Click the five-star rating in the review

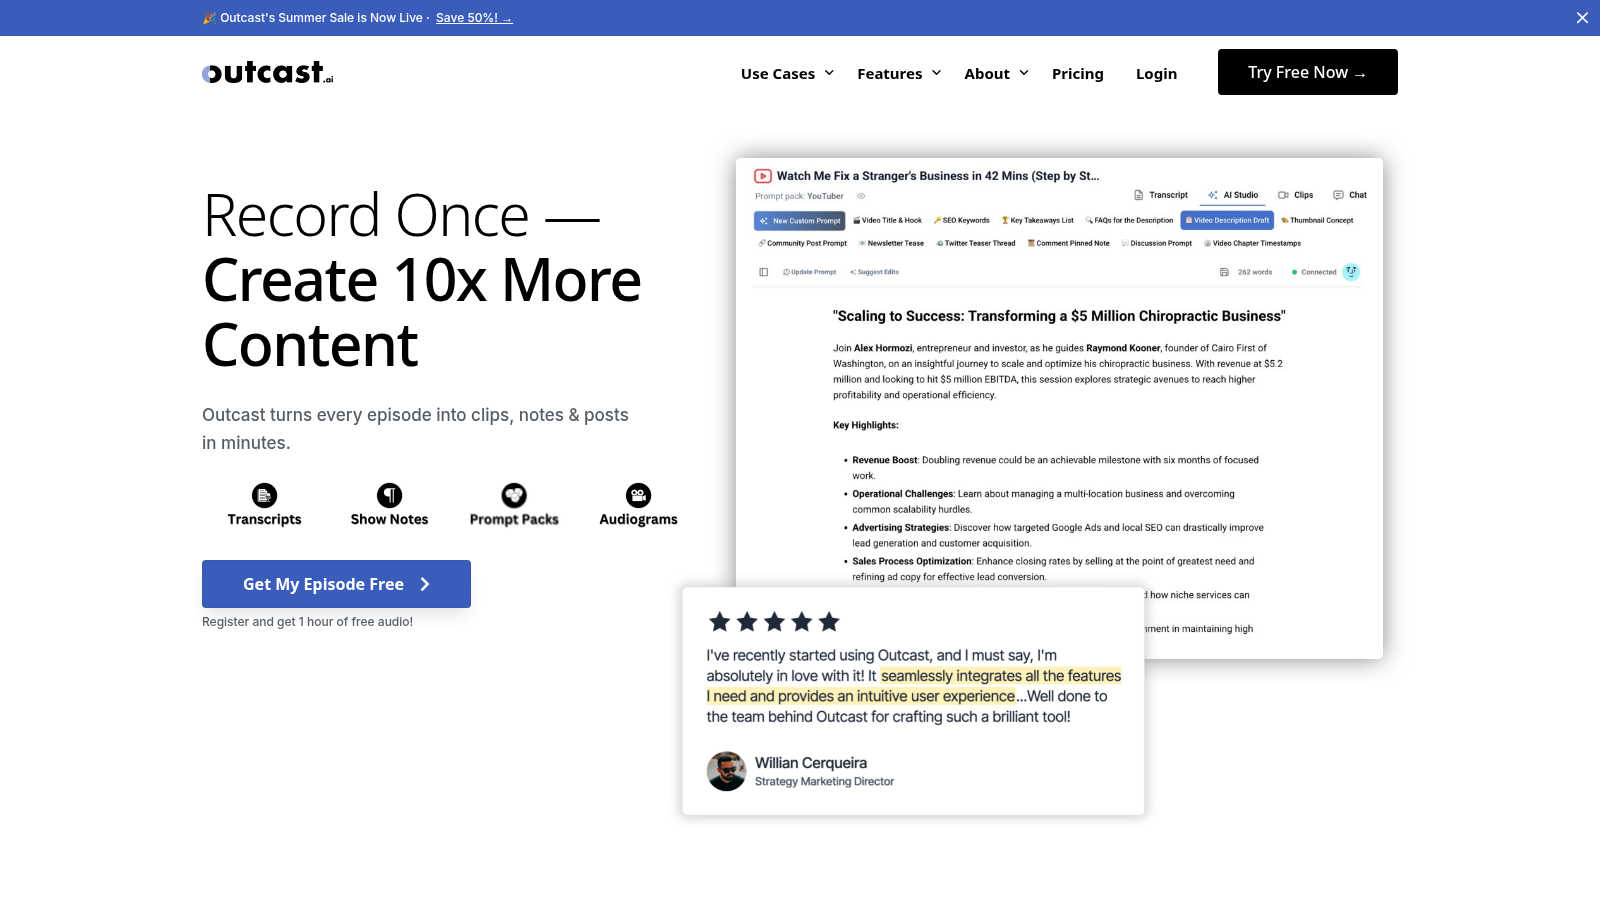pyautogui.click(x=774, y=622)
